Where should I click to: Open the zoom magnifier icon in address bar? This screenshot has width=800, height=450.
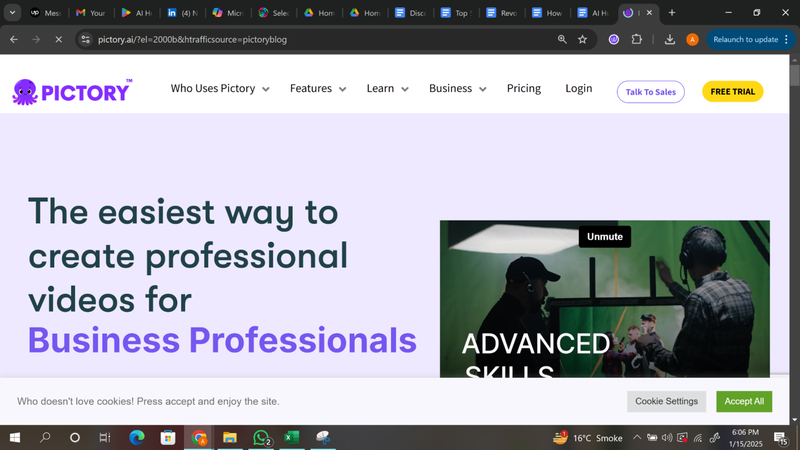tap(562, 39)
